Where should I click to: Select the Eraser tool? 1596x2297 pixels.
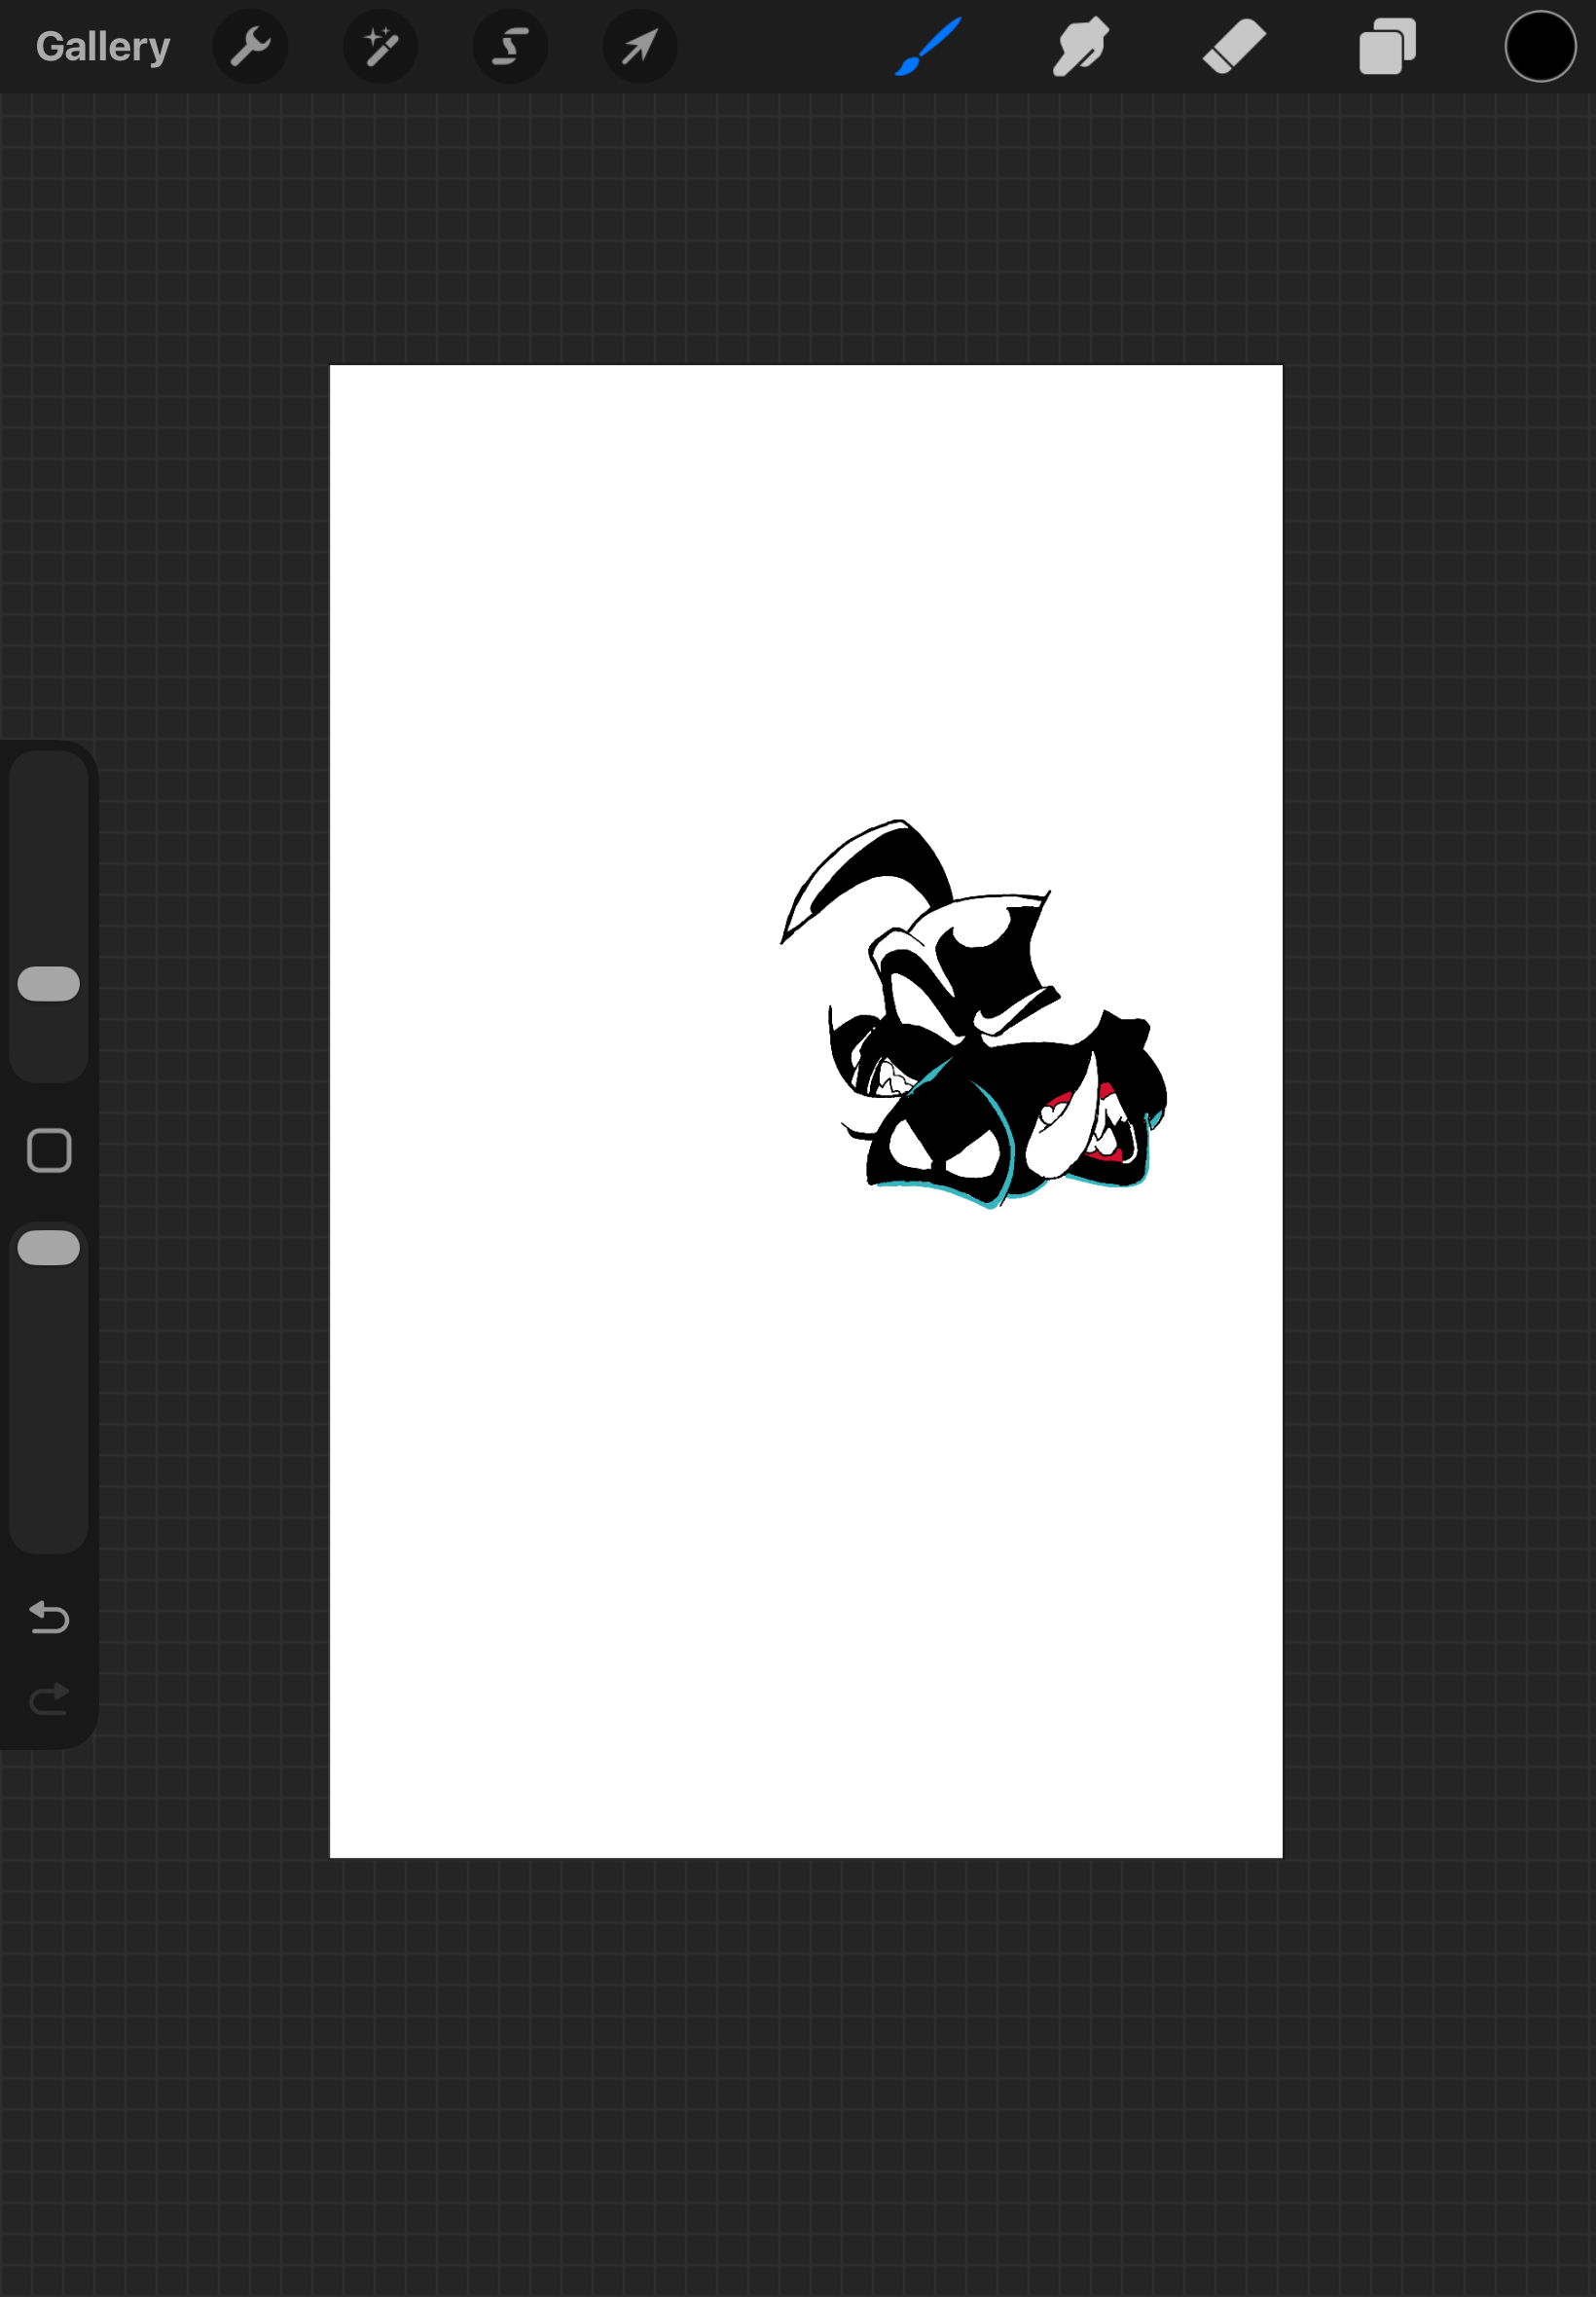click(1234, 47)
